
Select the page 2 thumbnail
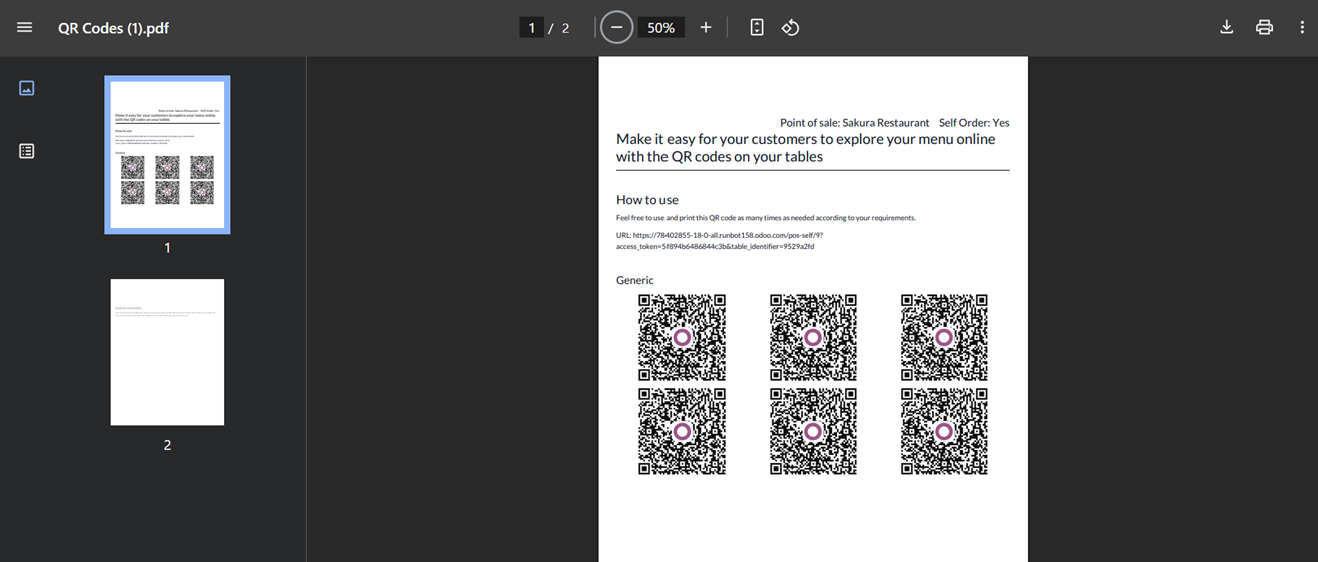point(167,352)
